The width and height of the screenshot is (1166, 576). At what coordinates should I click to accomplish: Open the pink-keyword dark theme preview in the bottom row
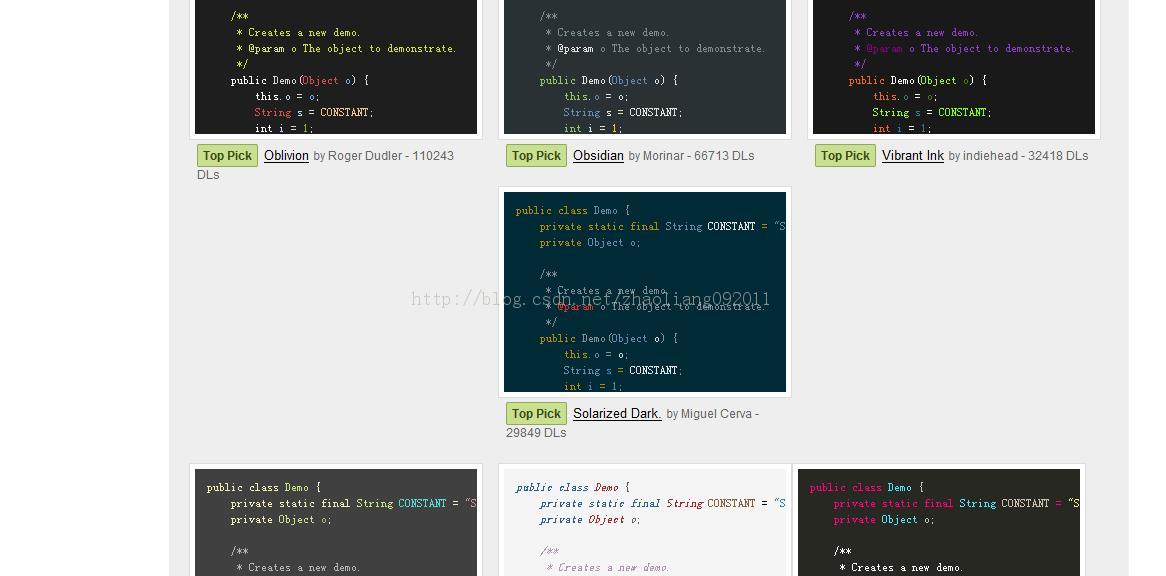point(939,522)
